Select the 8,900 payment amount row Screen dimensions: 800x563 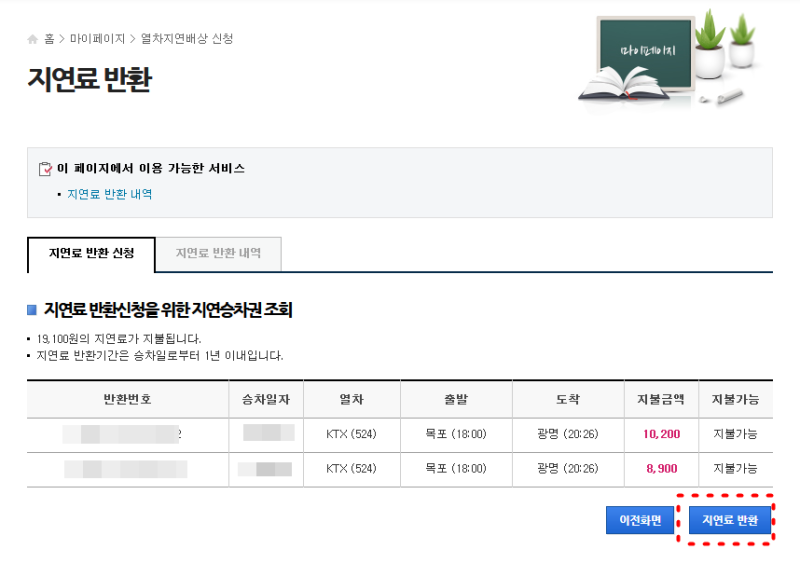pos(399,469)
